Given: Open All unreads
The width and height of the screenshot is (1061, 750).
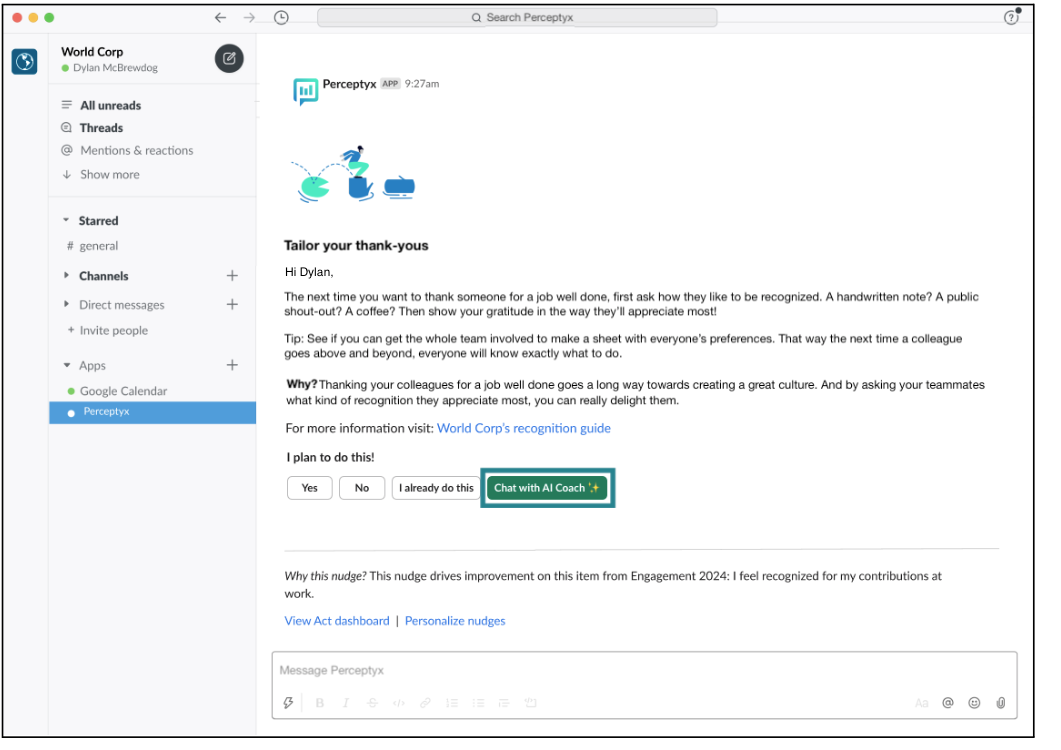Looking at the screenshot, I should point(110,106).
